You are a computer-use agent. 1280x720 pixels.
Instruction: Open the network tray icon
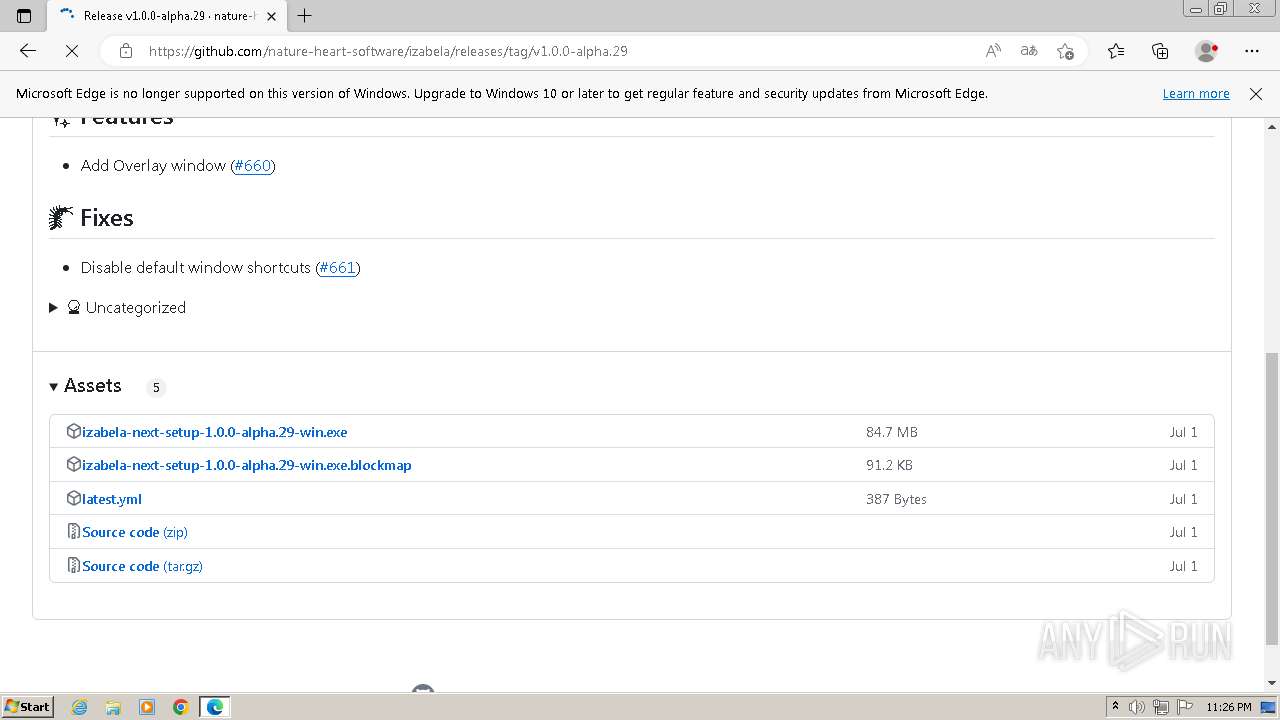click(x=1161, y=707)
